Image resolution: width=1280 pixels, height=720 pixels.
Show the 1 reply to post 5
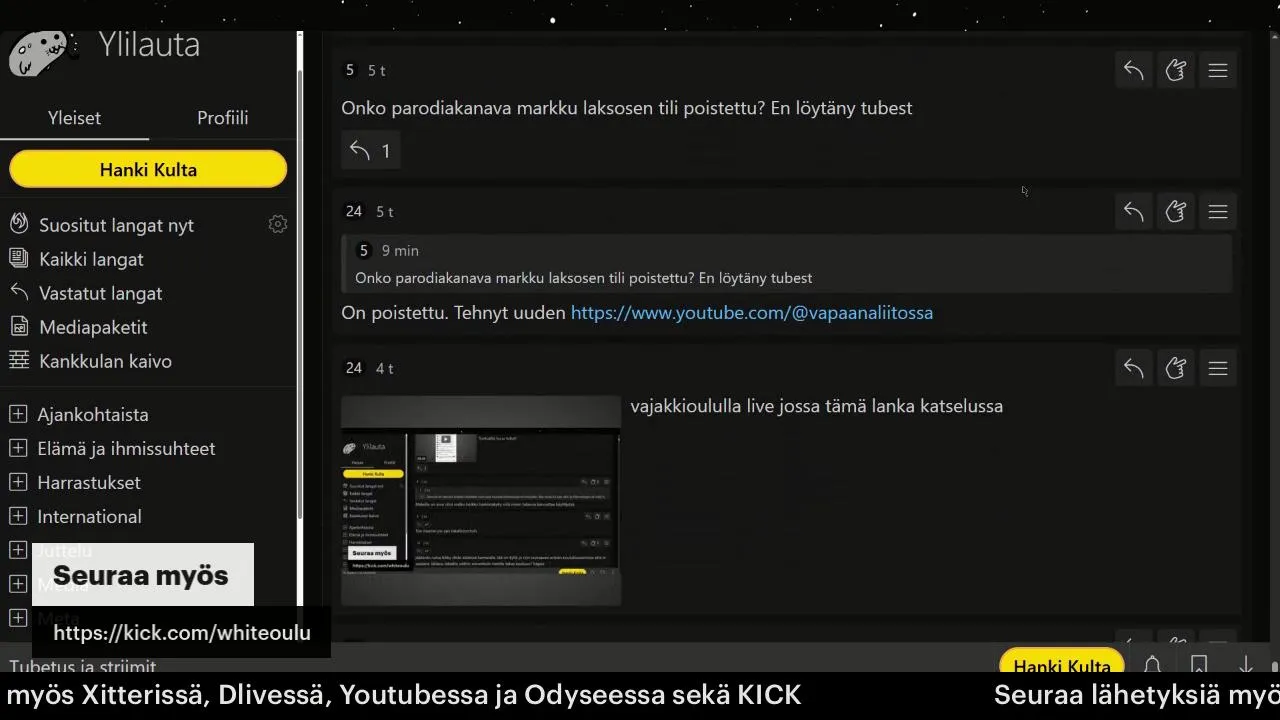tap(370, 150)
